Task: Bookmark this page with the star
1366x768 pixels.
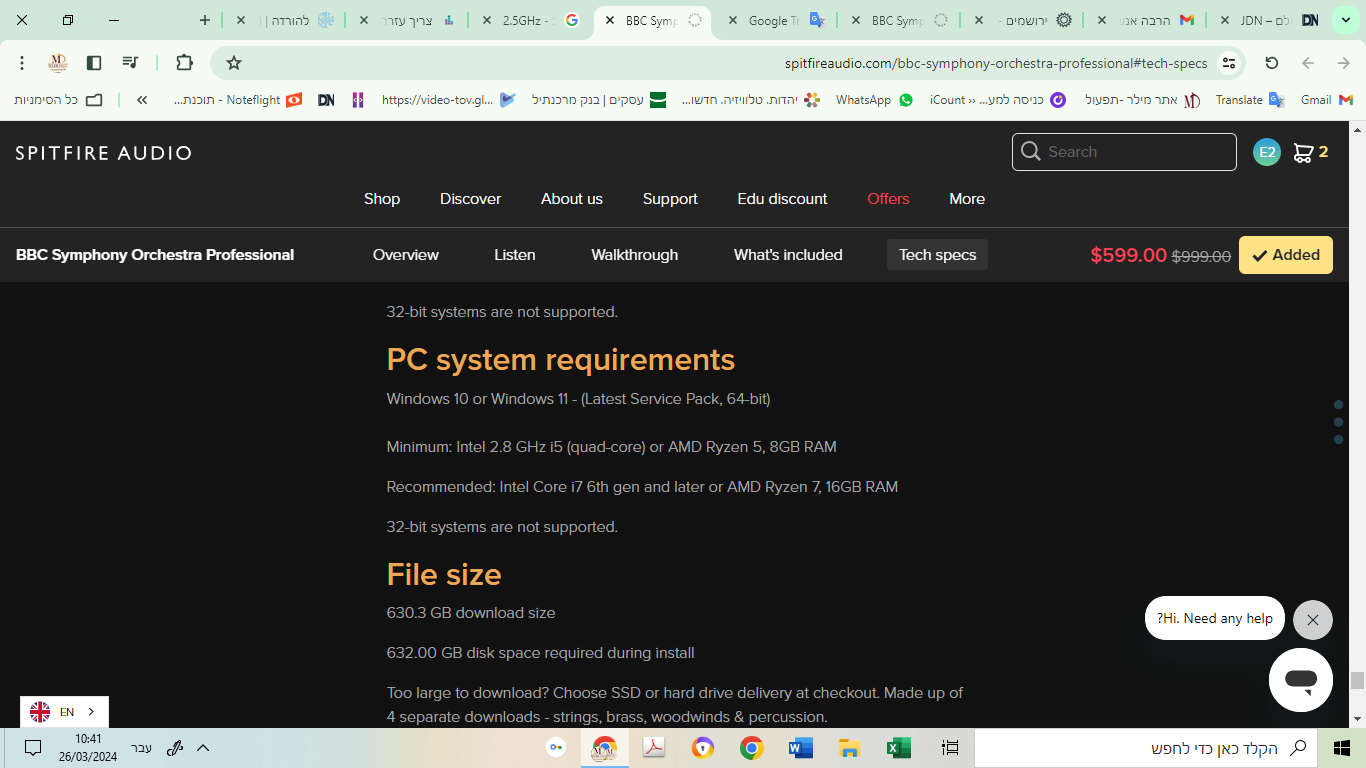Action: (x=234, y=63)
